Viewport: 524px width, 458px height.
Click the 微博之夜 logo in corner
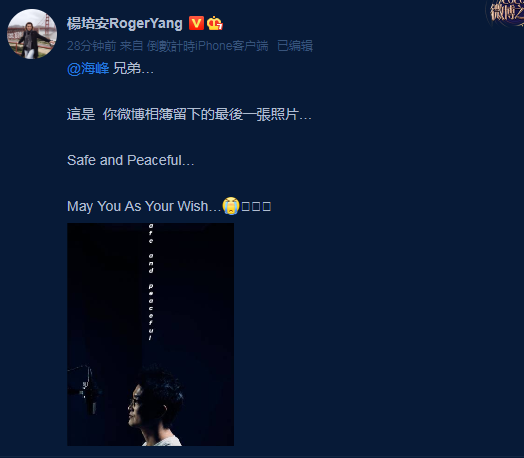[506, 12]
